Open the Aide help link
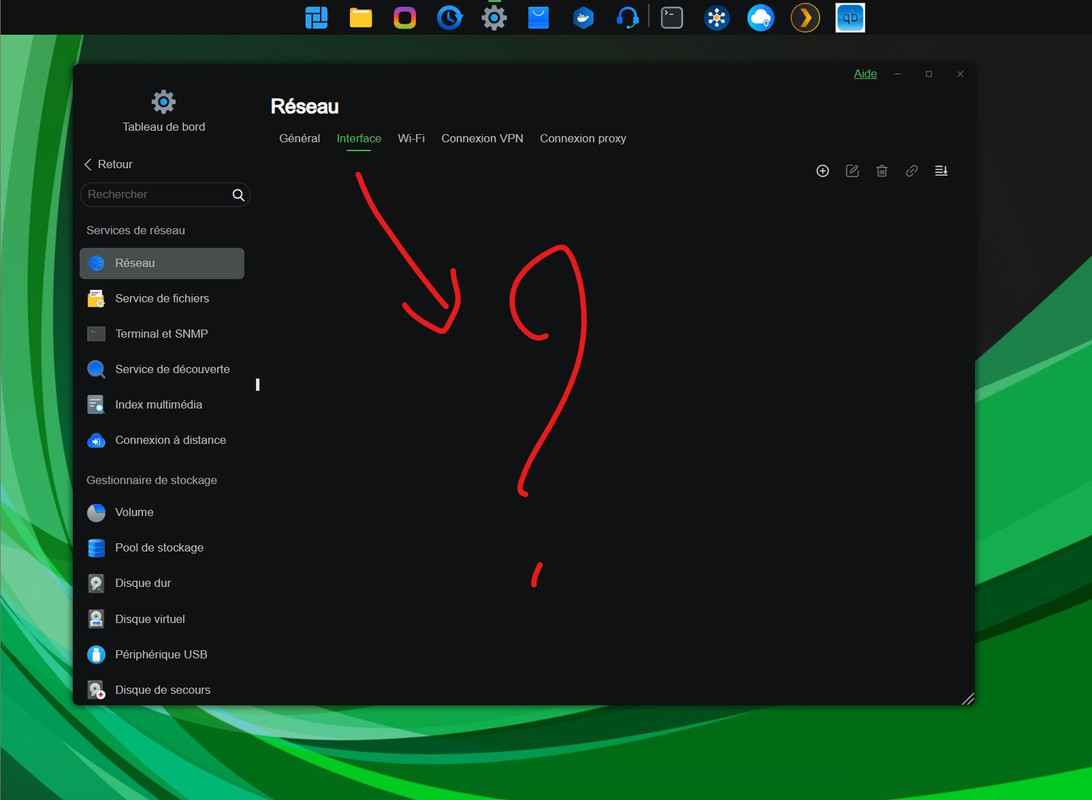Screen dimensions: 1092x800 click(x=865, y=74)
